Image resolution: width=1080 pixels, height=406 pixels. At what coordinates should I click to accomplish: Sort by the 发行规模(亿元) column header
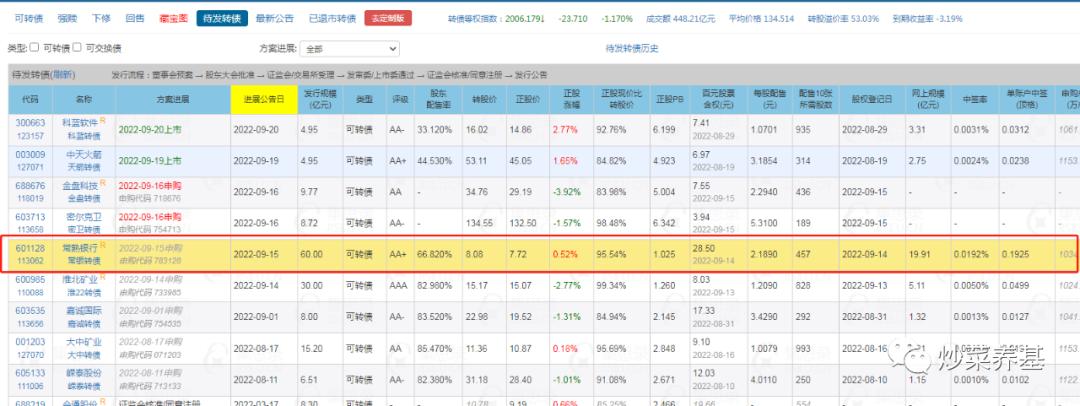(x=320, y=100)
